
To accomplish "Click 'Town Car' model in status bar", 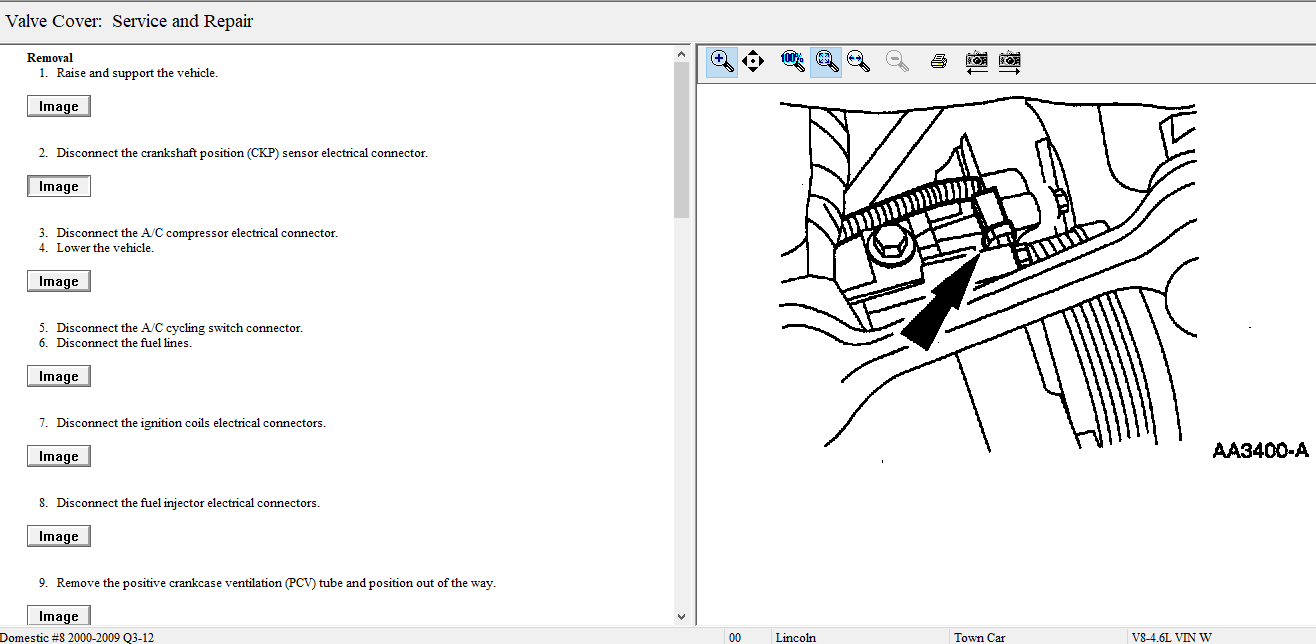I will click(x=980, y=637).
